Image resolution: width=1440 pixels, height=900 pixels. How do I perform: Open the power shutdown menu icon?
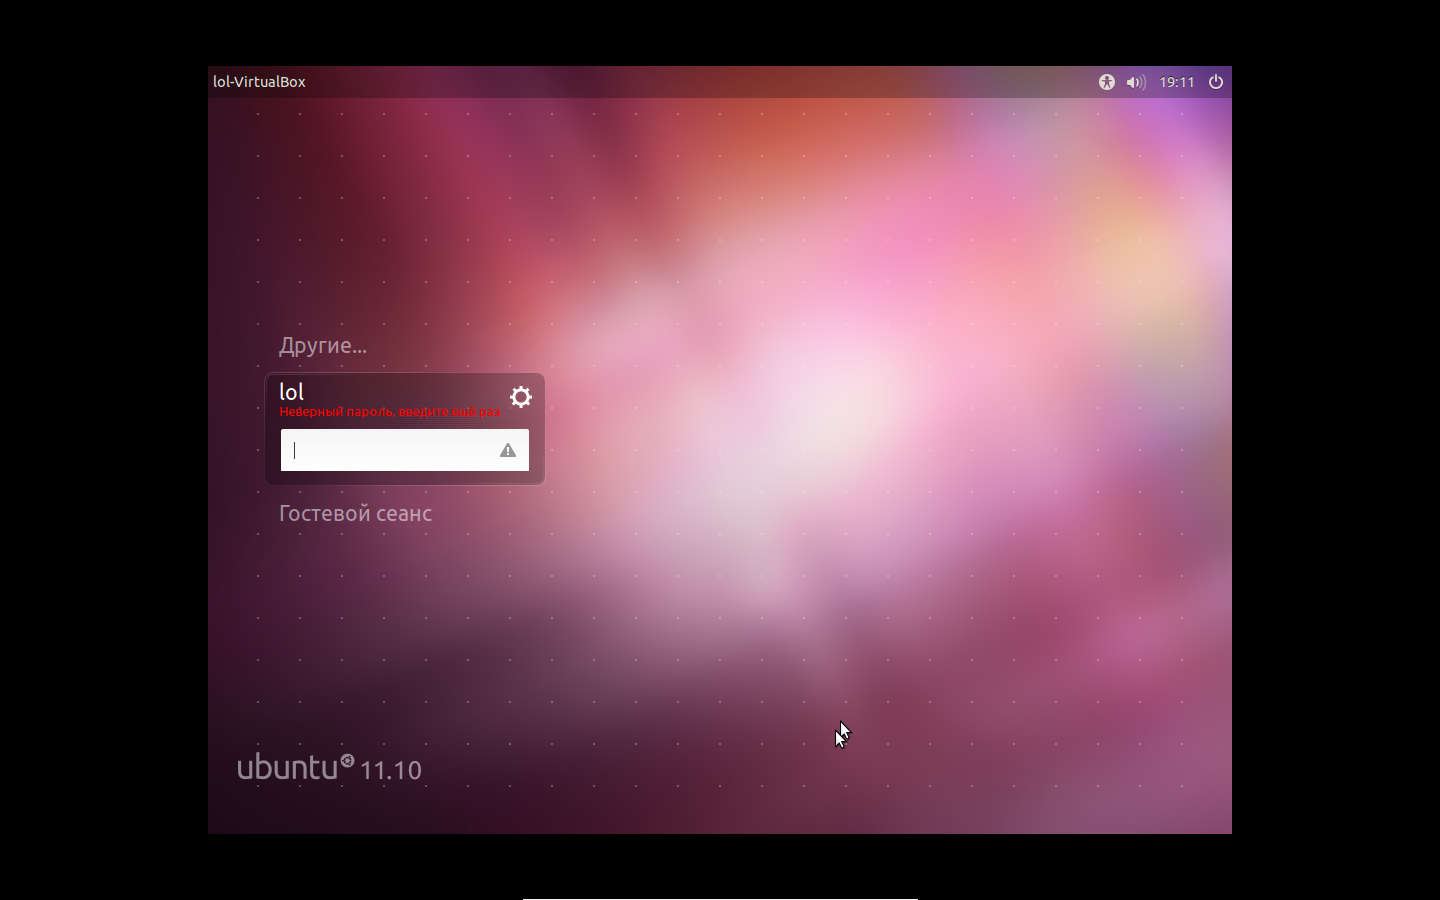tap(1216, 82)
